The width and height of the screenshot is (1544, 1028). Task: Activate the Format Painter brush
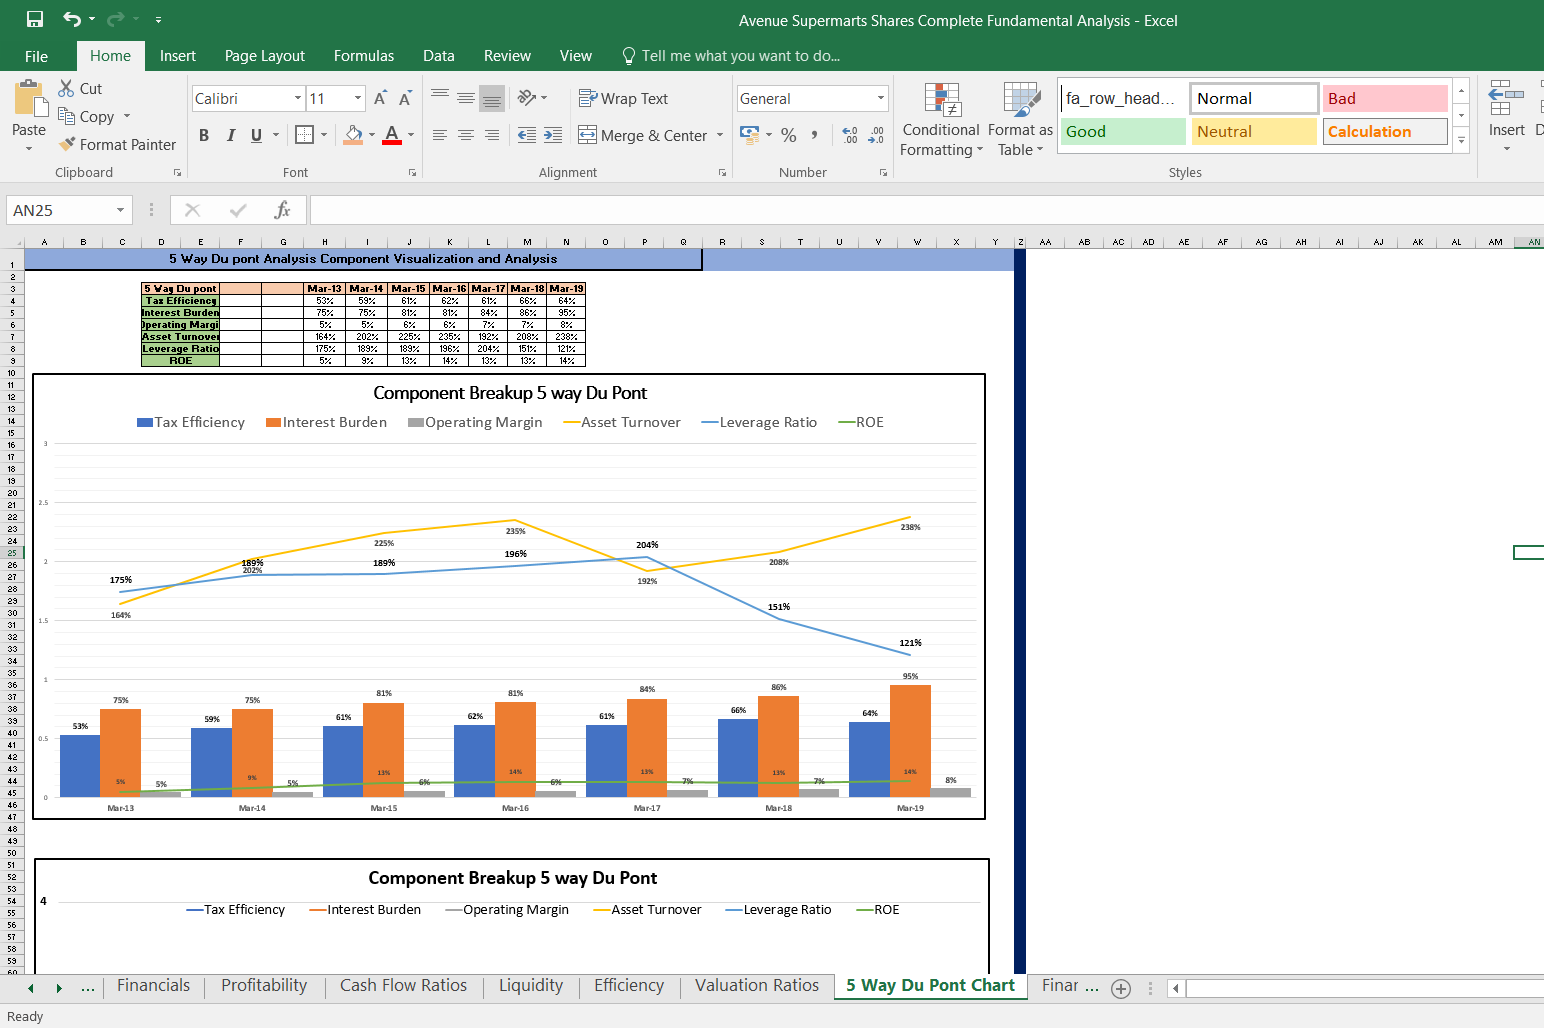117,144
